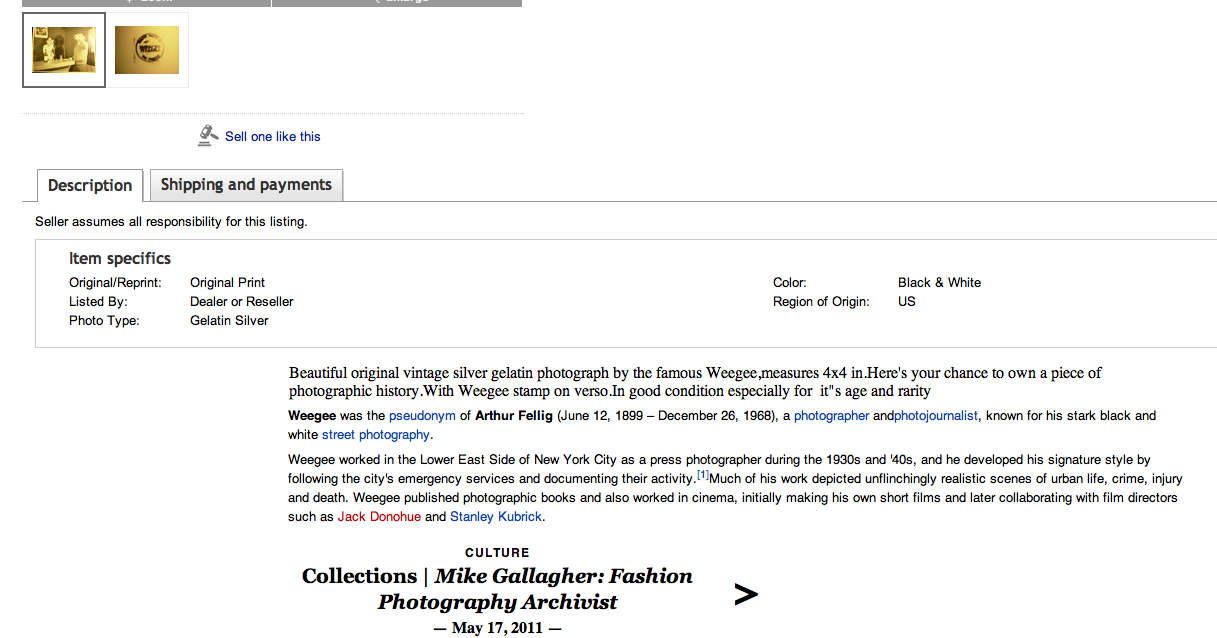1217x638 pixels.
Task: Click the footnote reference [1]
Action: [702, 475]
